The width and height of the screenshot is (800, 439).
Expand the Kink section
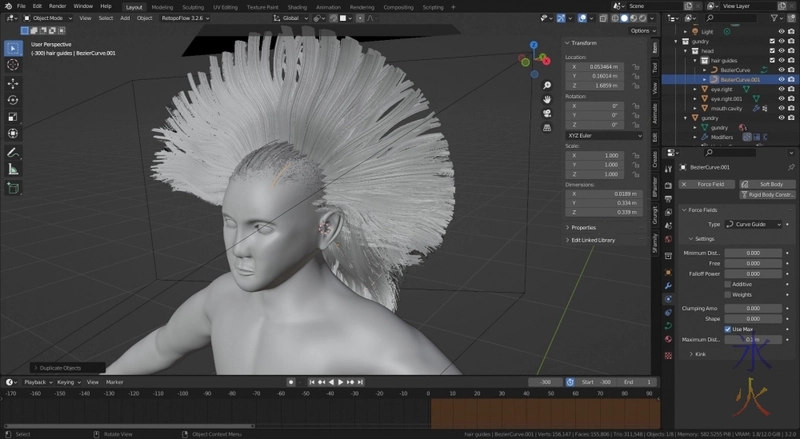pyautogui.click(x=696, y=353)
